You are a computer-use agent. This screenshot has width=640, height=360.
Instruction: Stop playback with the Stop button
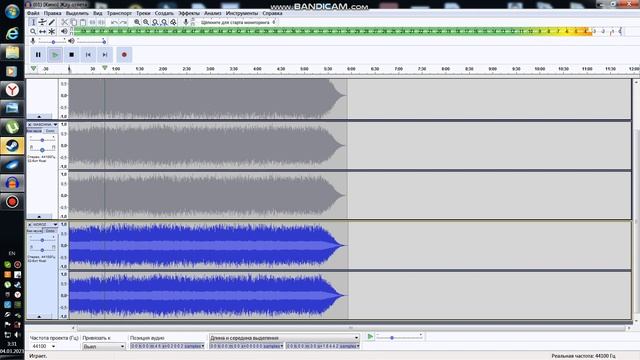coord(71,55)
